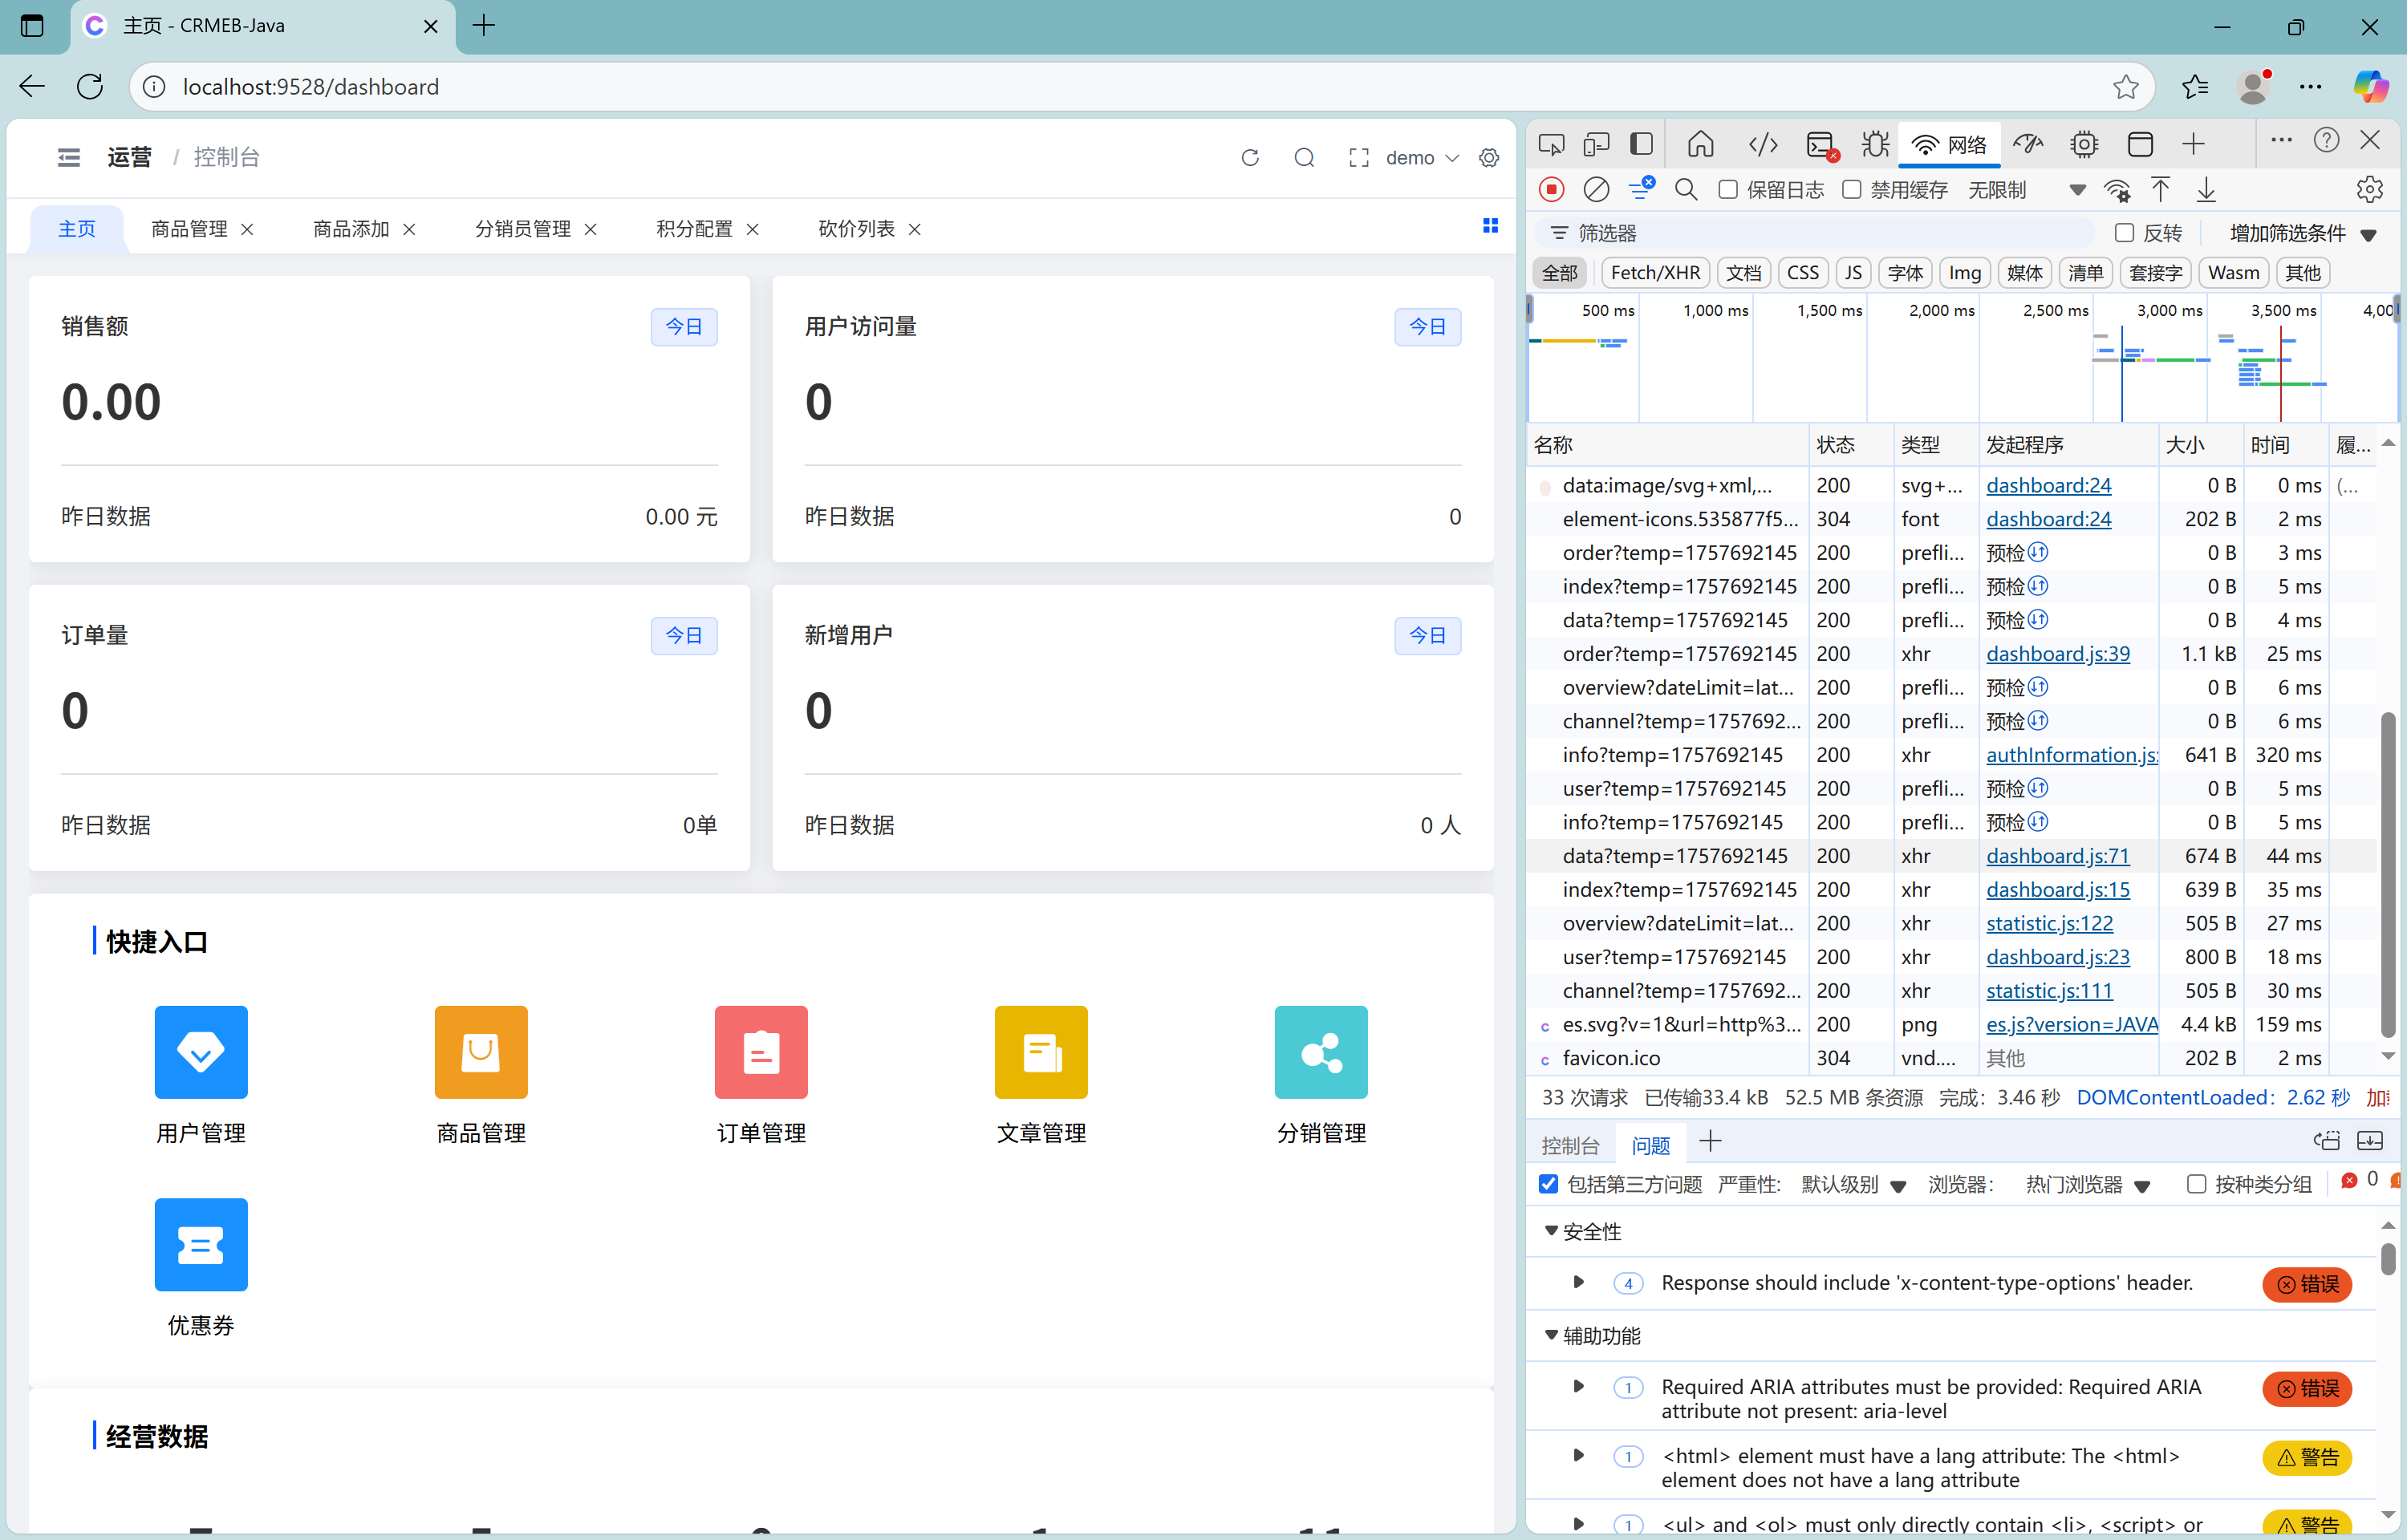Screen dimensions: 2407x1540
Task: Select the DevTools inspect element tool
Action: [1551, 144]
